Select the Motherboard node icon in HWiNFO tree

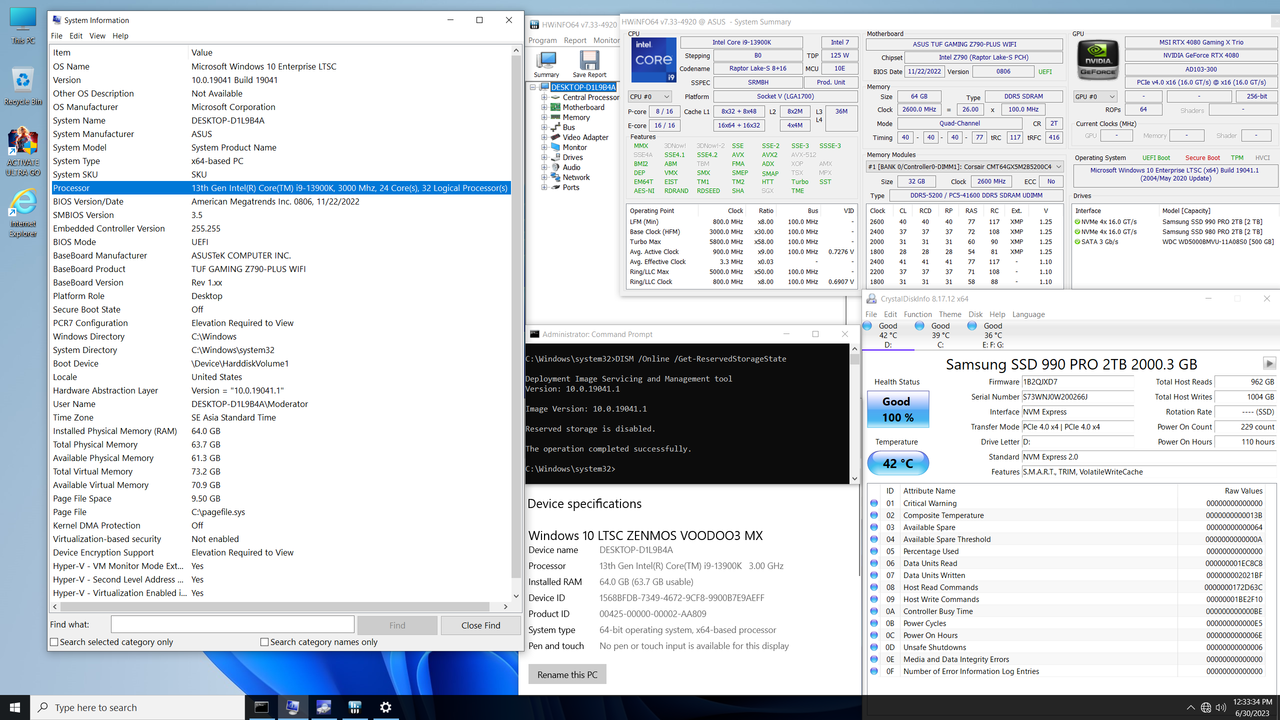pyautogui.click(x=556, y=107)
